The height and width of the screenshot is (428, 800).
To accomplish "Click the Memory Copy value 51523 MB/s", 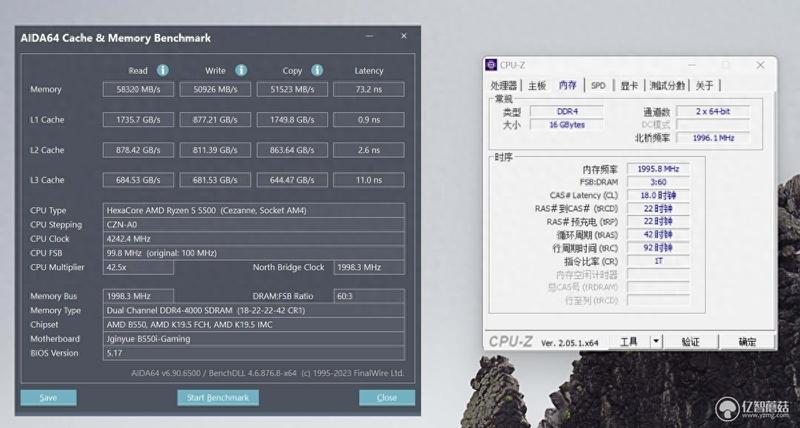I will pyautogui.click(x=292, y=89).
